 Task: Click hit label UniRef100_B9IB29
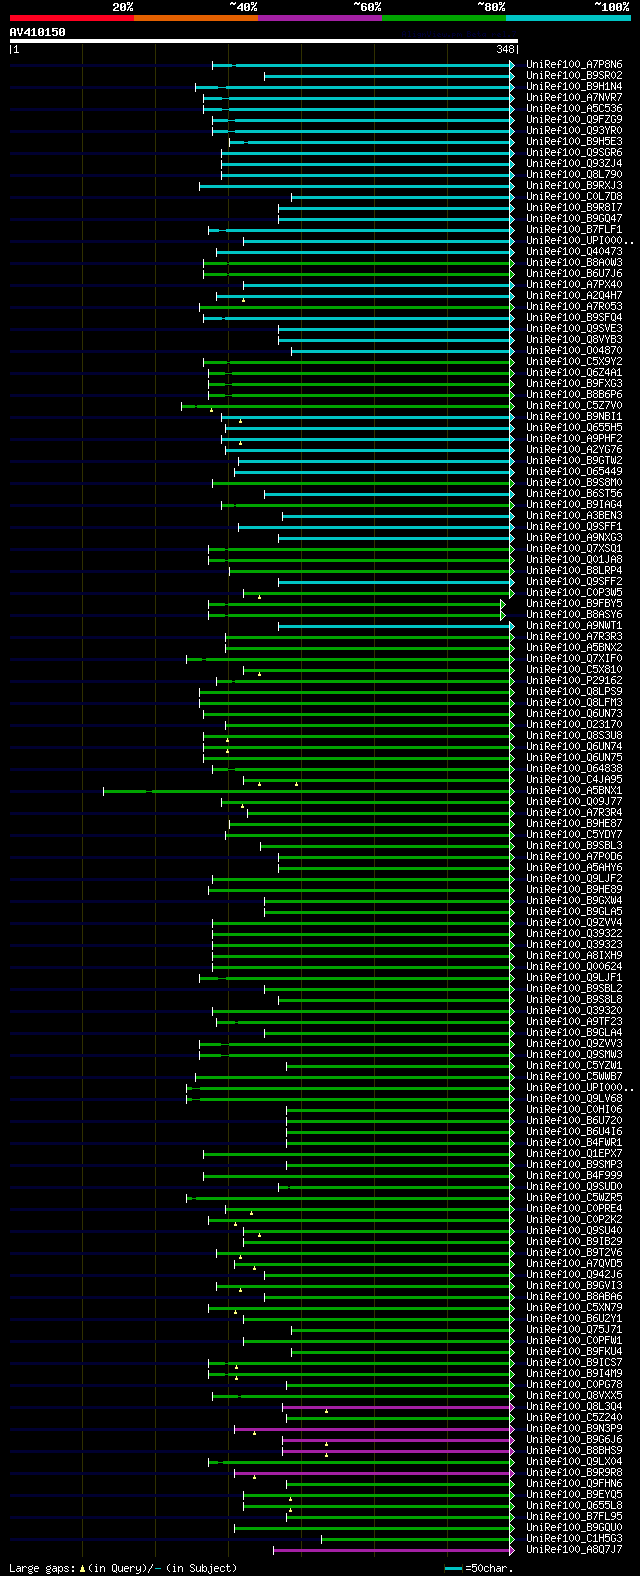[x=574, y=1242]
